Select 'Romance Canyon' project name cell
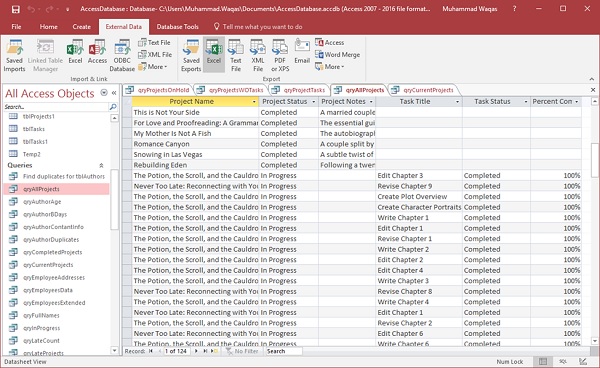Viewport: 600px width, 368px height. tap(195, 144)
